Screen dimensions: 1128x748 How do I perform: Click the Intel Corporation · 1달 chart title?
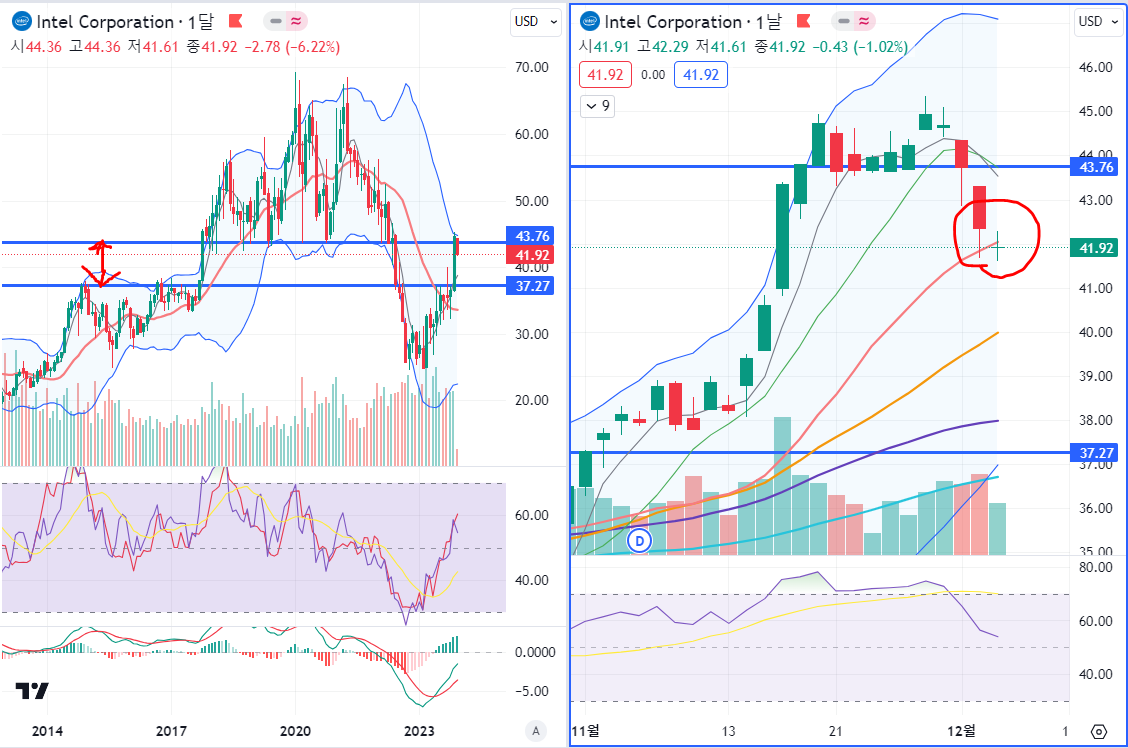tap(125, 22)
